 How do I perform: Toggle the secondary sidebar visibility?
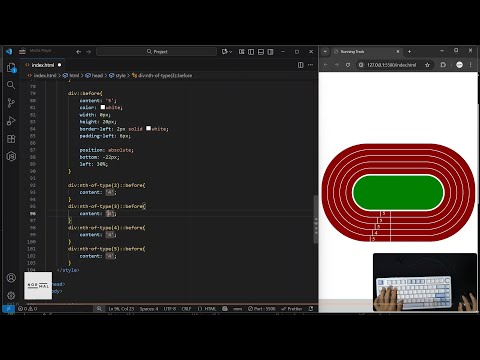(x=271, y=52)
